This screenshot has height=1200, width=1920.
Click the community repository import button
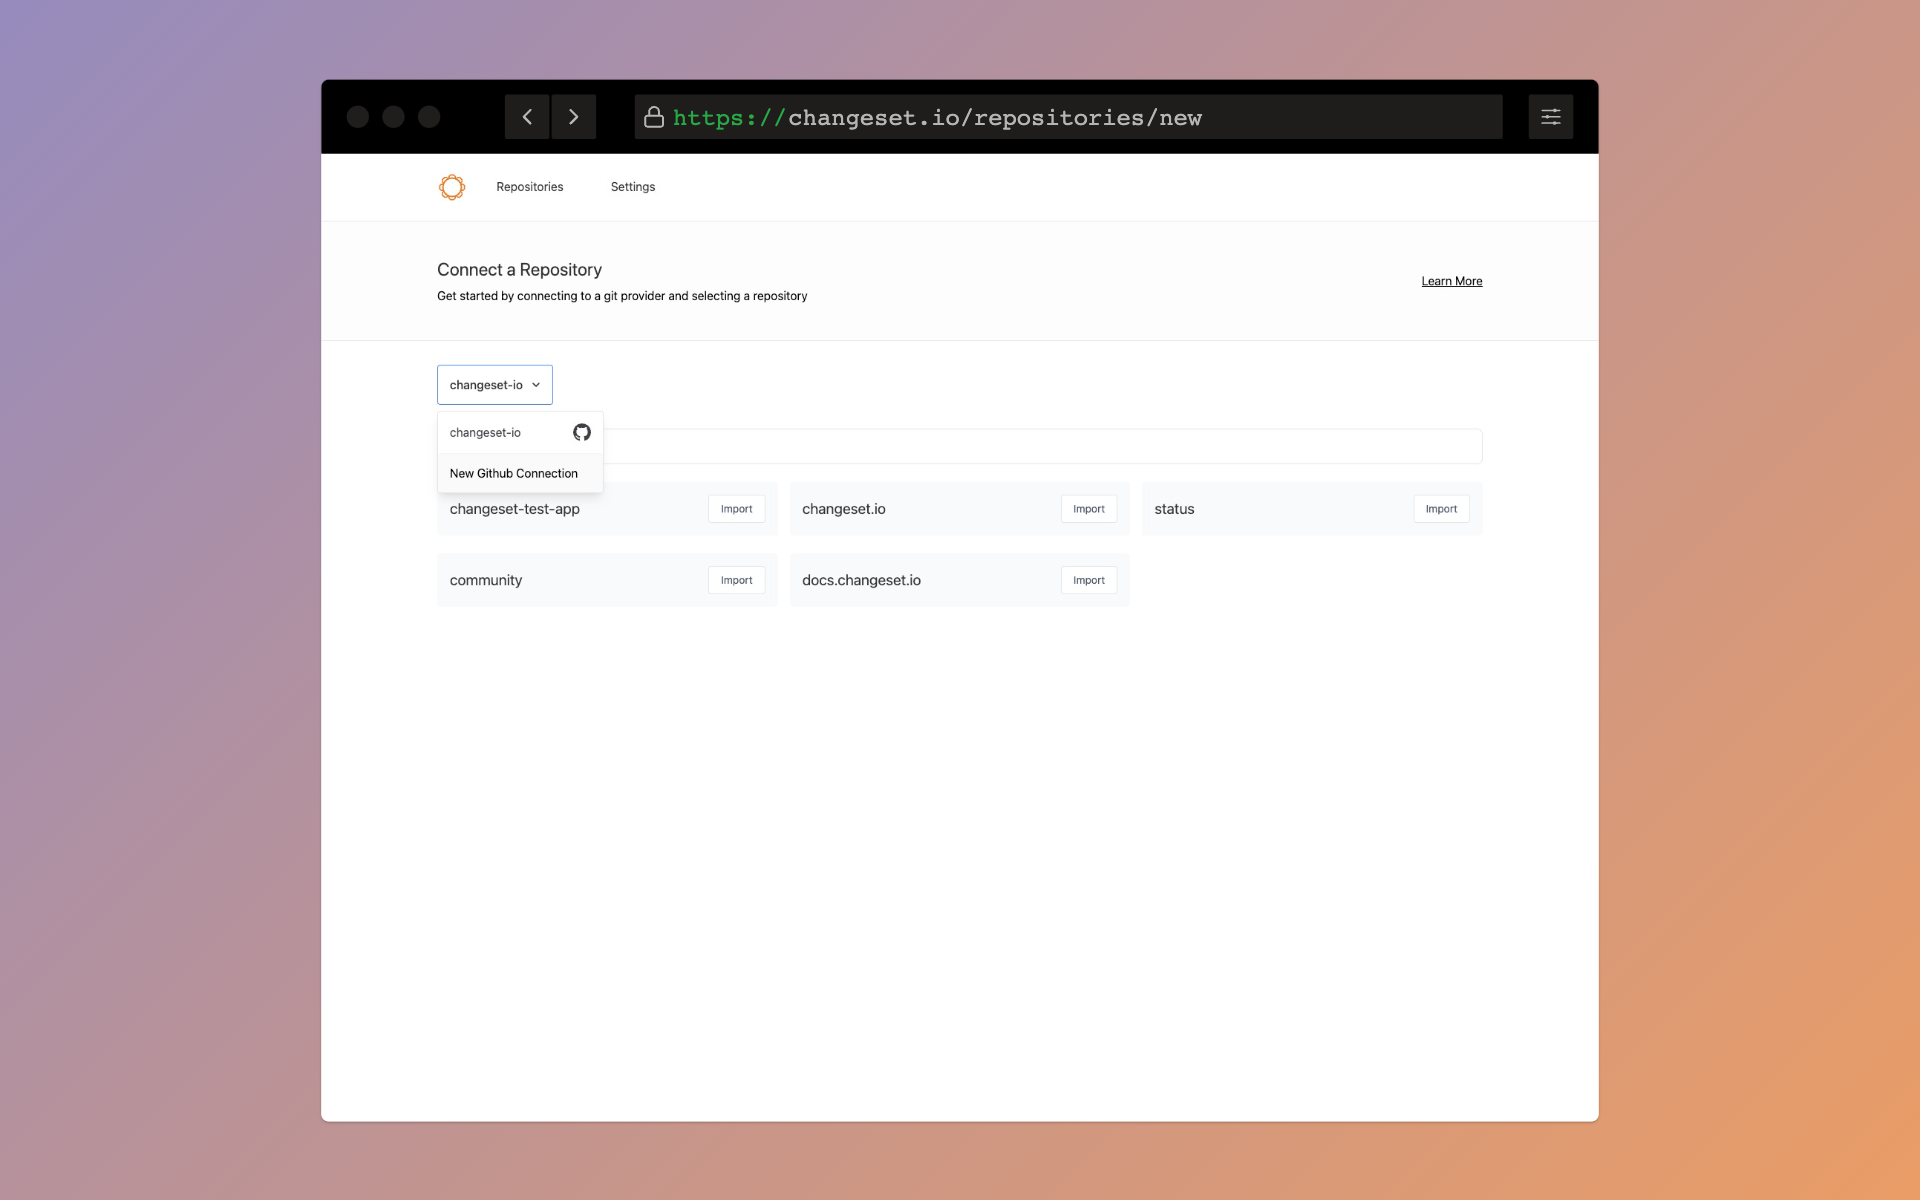(x=735, y=579)
